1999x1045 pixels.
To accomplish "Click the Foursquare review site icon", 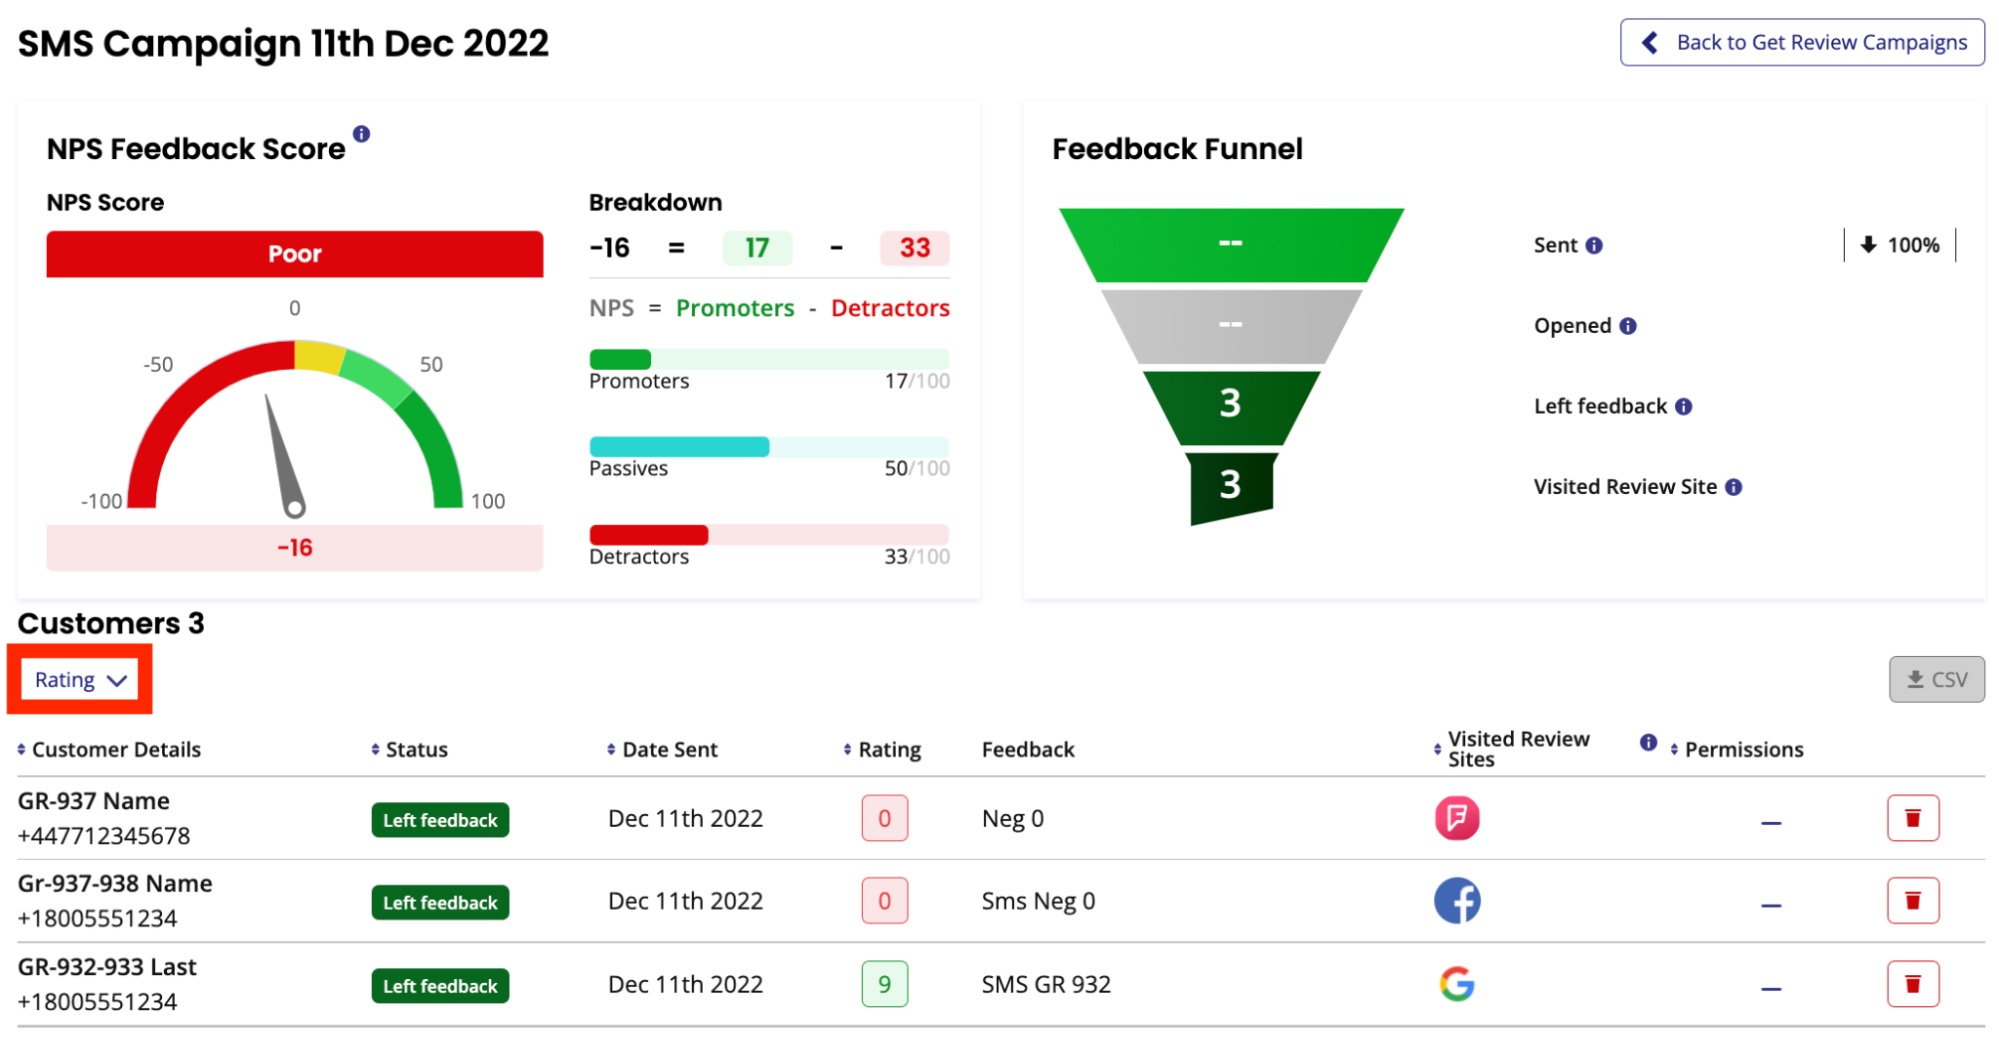I will tap(1457, 818).
